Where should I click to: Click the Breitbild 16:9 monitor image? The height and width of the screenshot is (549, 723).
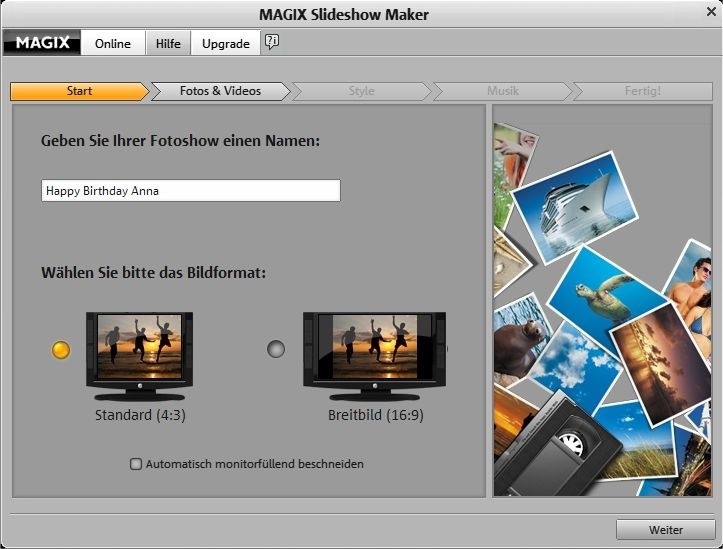click(x=374, y=356)
